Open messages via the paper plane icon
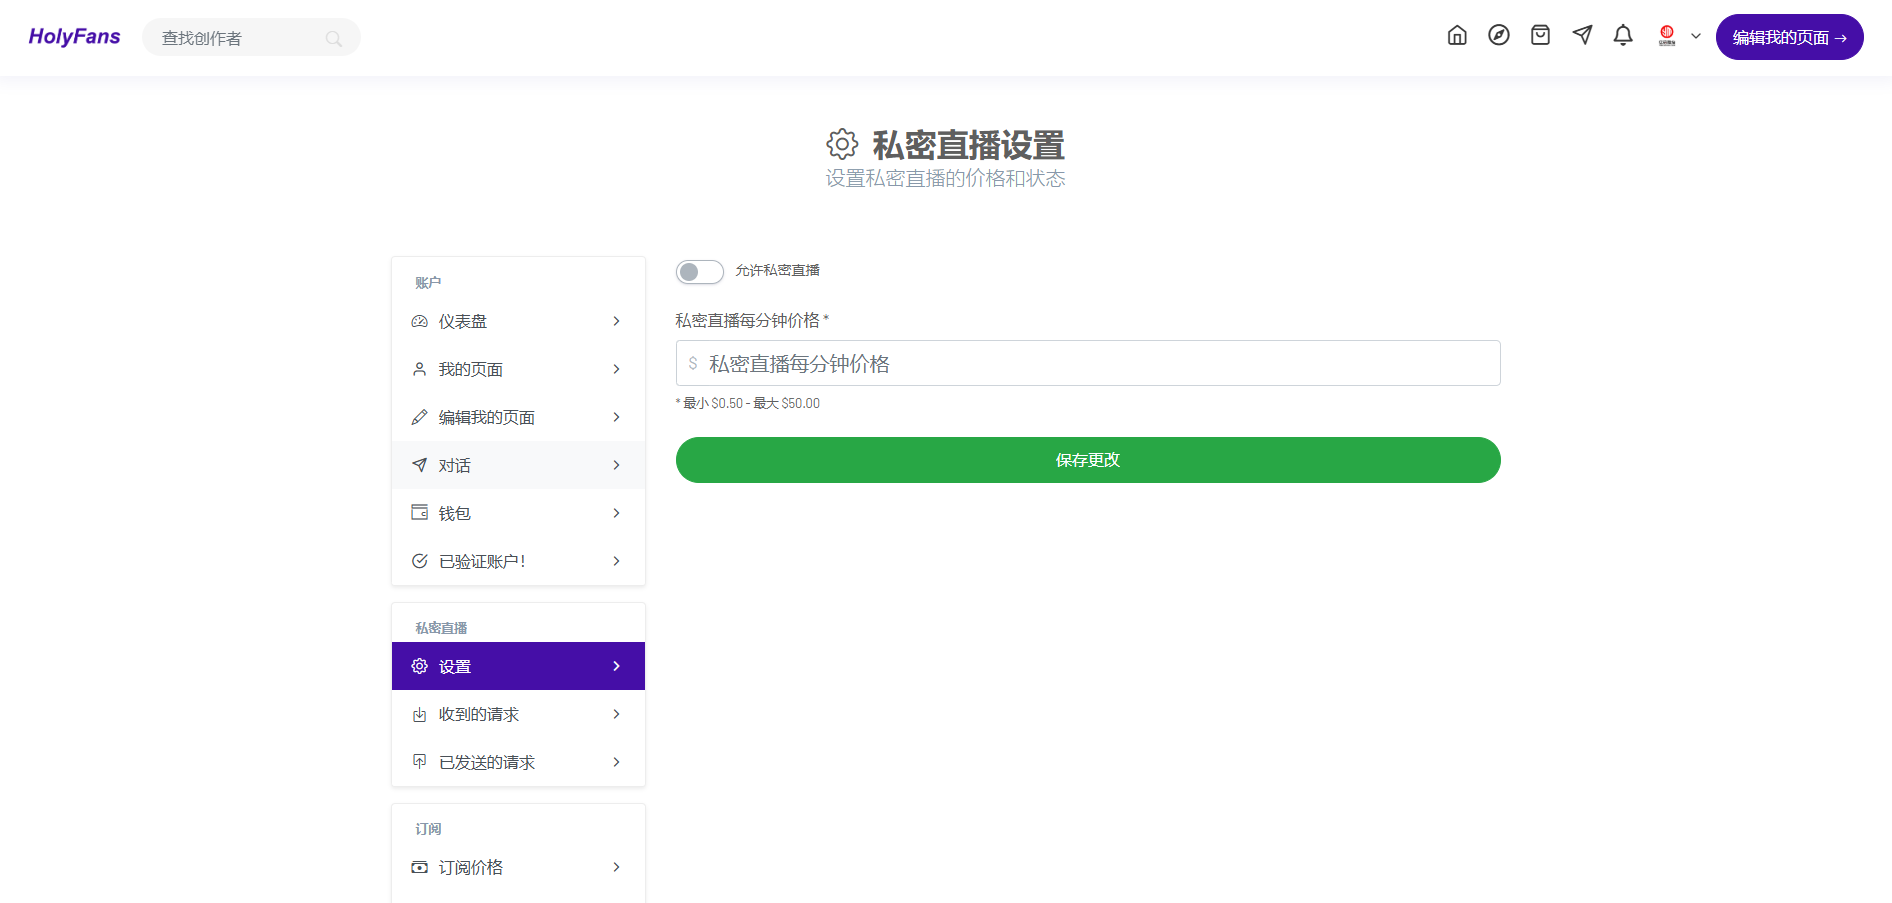Screen dimensions: 1892x903 pos(1582,35)
